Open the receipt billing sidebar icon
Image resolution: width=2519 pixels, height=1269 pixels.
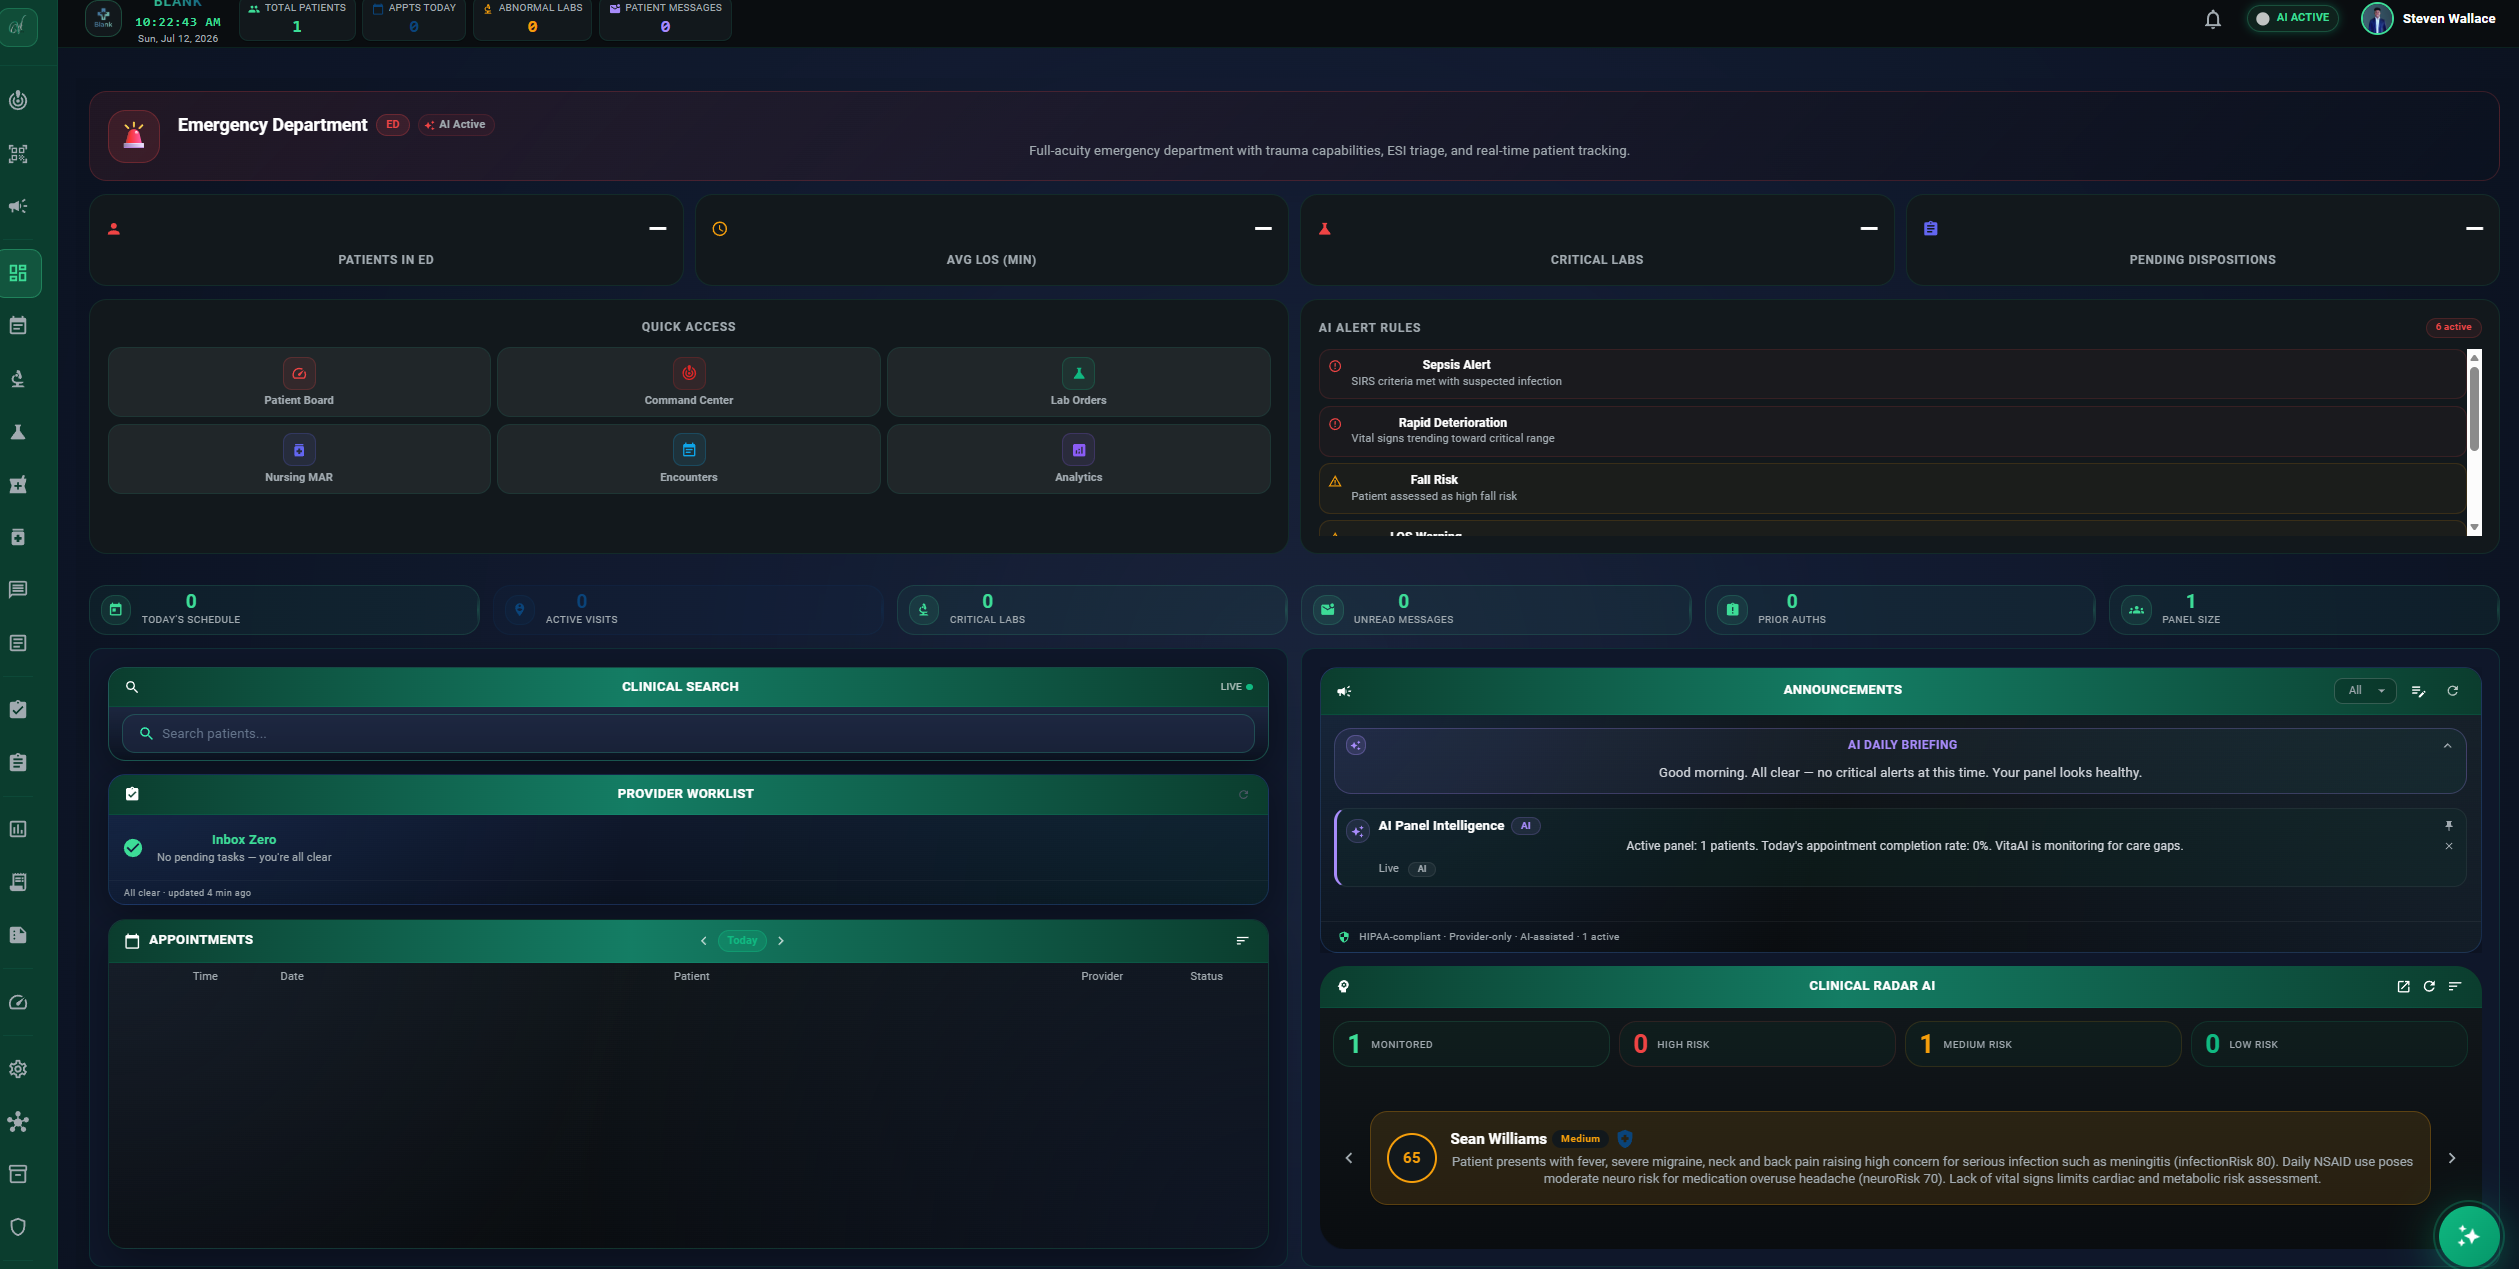(x=18, y=882)
